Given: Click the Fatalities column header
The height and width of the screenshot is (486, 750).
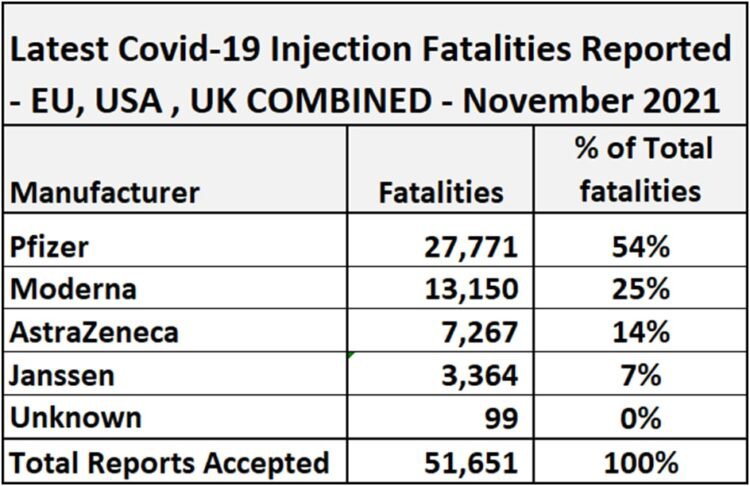Looking at the screenshot, I should (440, 192).
